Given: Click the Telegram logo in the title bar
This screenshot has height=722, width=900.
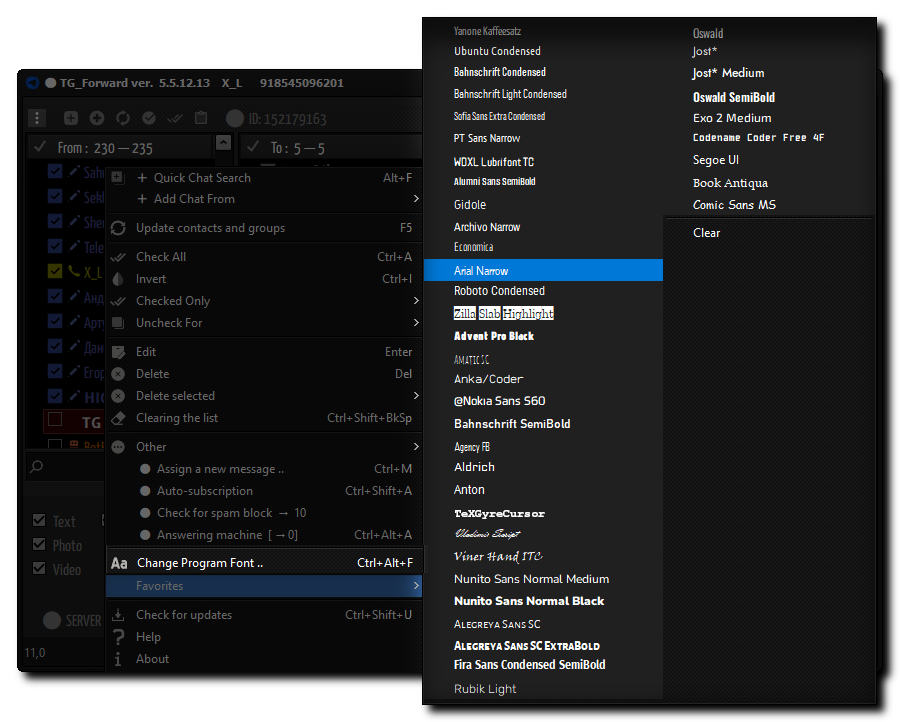Looking at the screenshot, I should pyautogui.click(x=33, y=83).
